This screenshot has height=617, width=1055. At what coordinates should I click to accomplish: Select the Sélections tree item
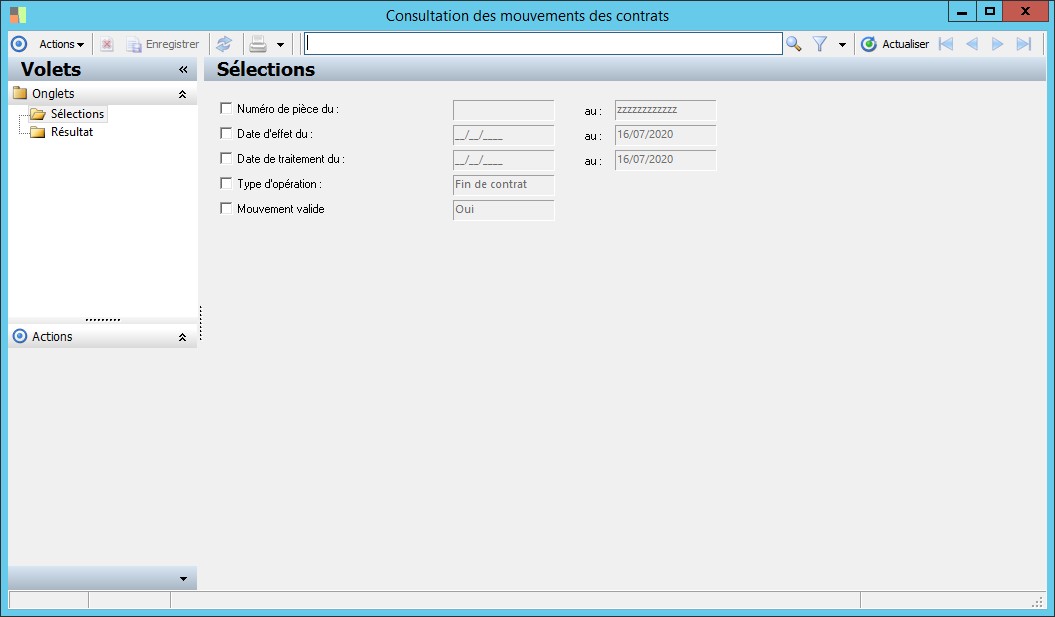pyautogui.click(x=77, y=114)
